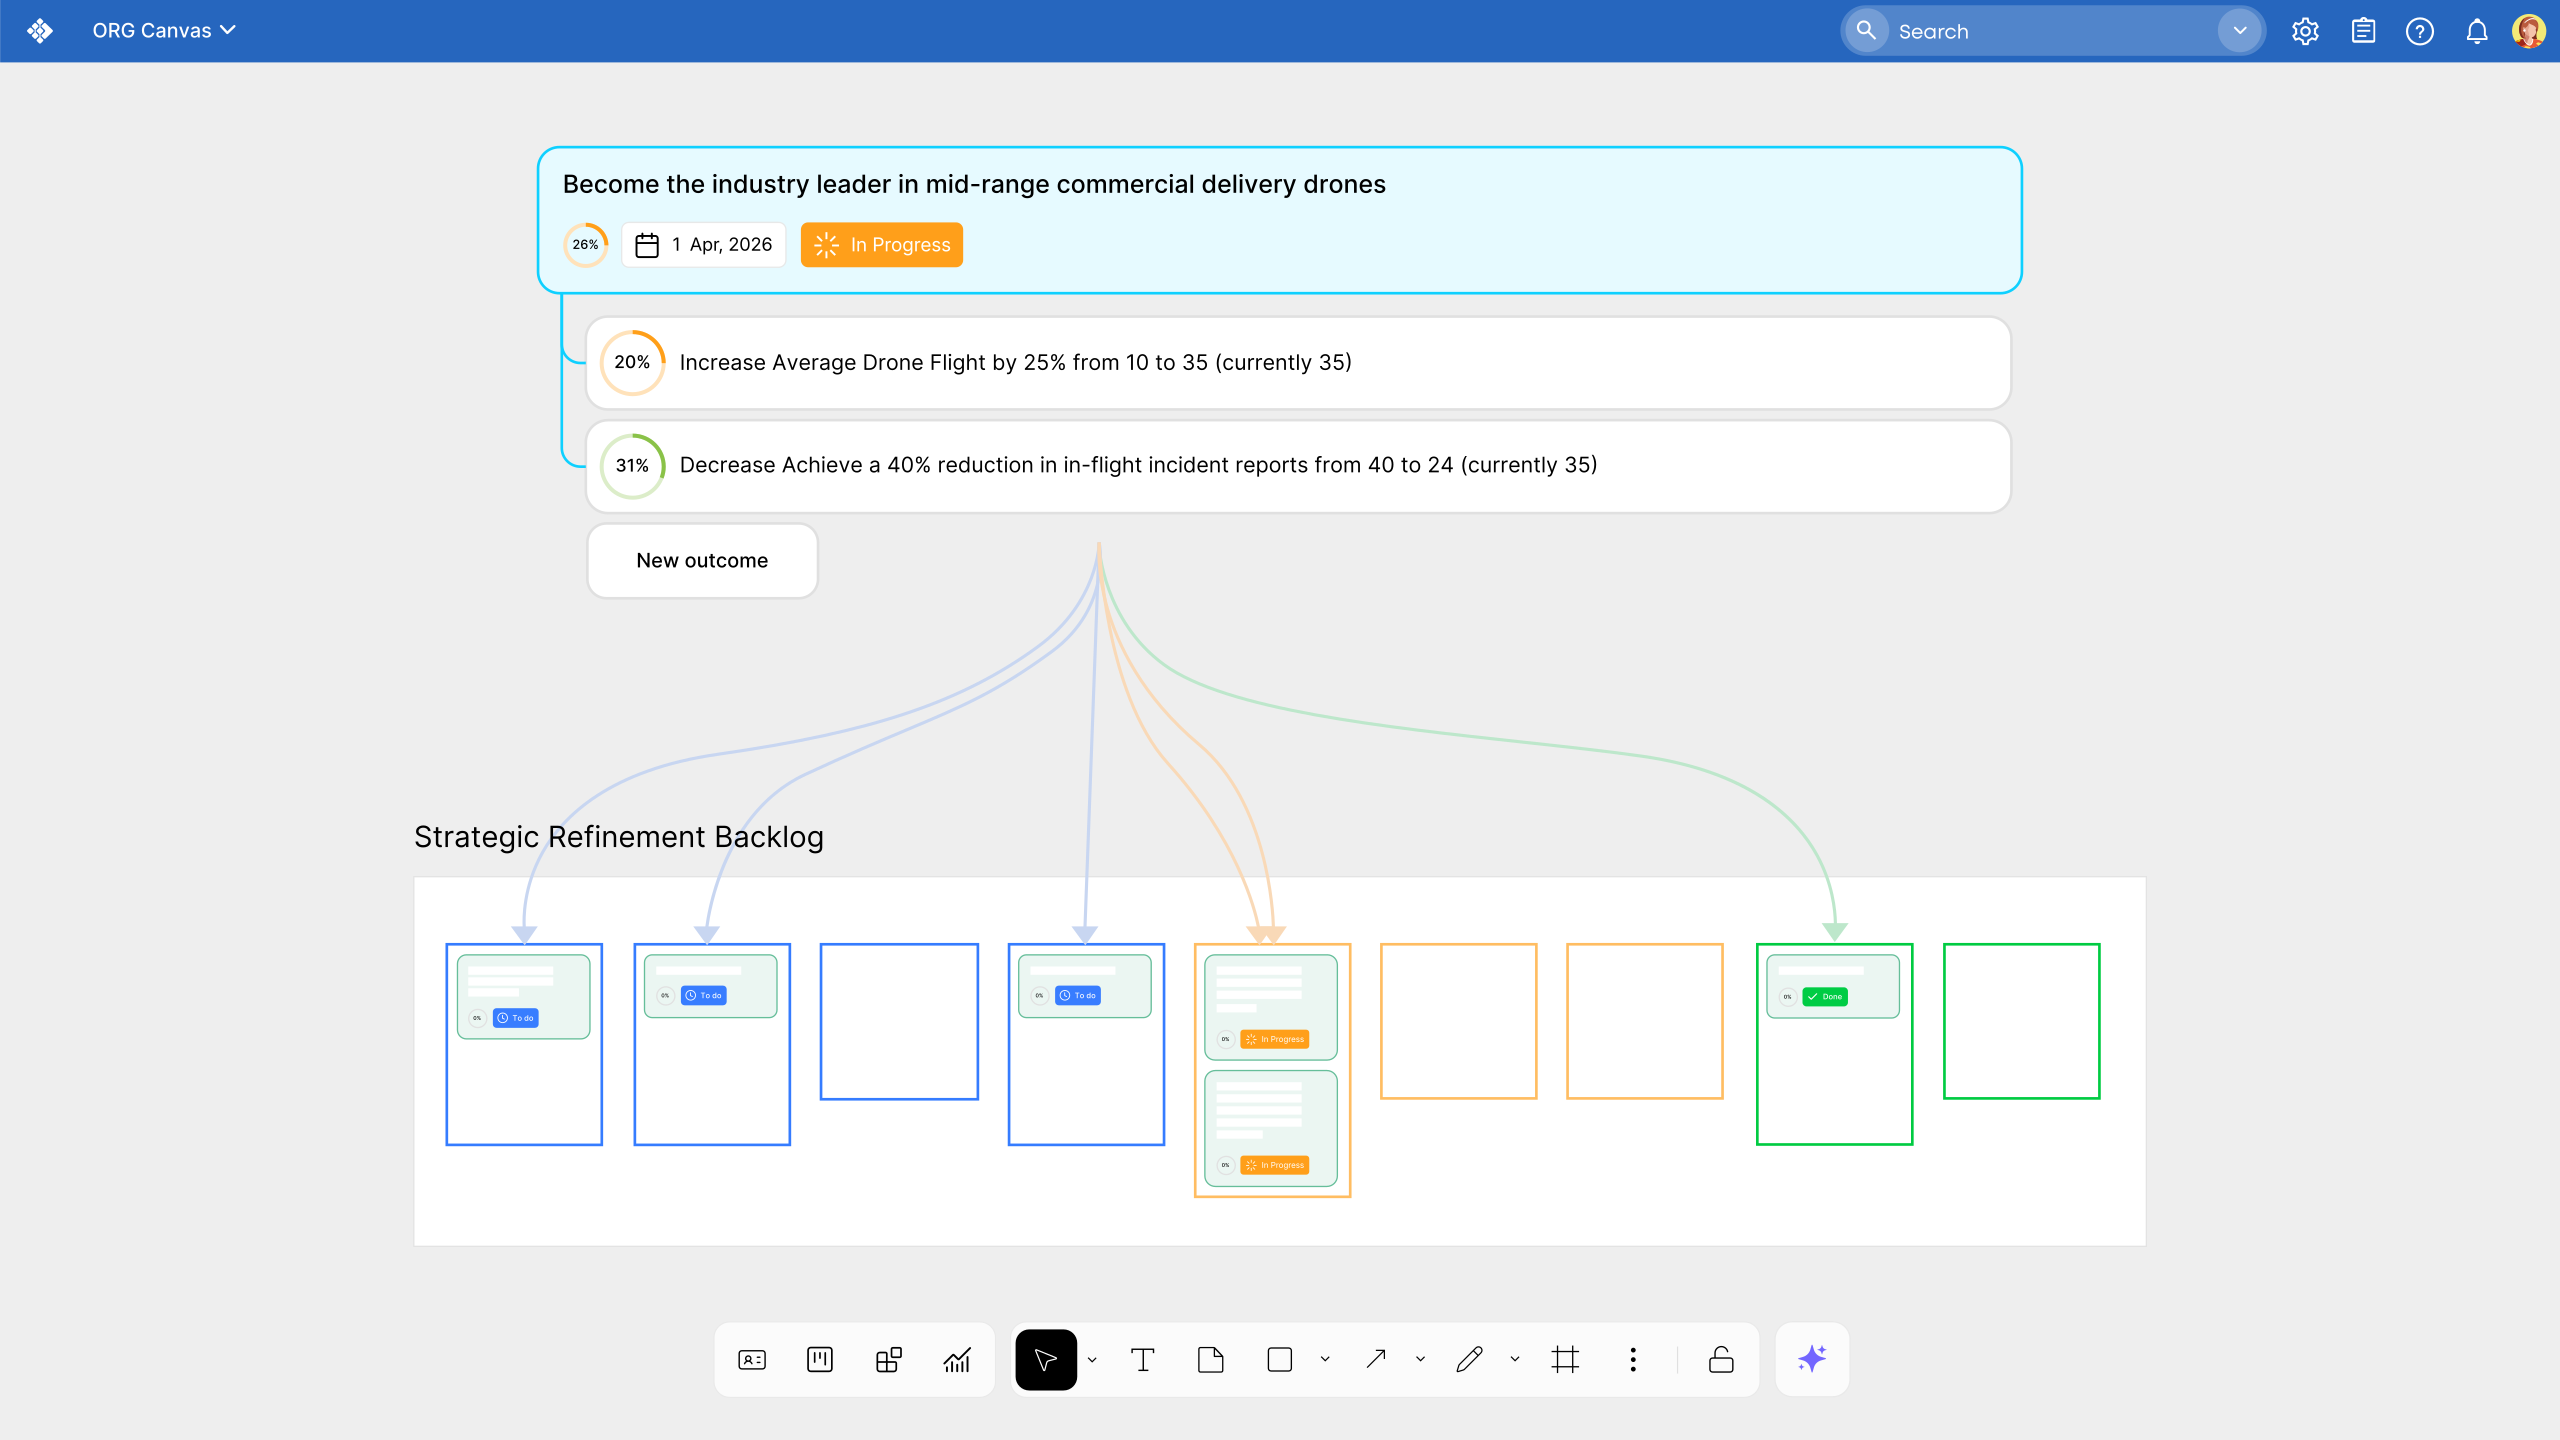This screenshot has height=1440, width=2560.
Task: Select the sticky note tool
Action: pyautogui.click(x=1210, y=1360)
